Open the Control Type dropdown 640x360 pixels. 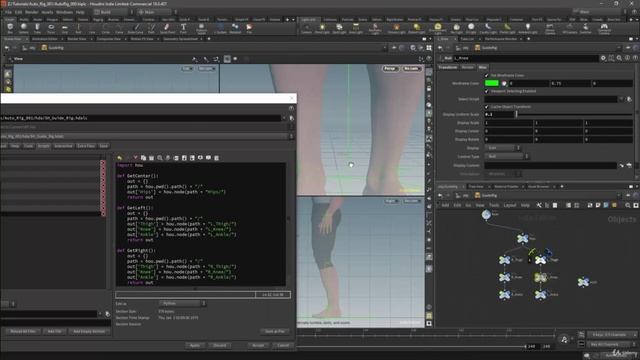click(507, 156)
